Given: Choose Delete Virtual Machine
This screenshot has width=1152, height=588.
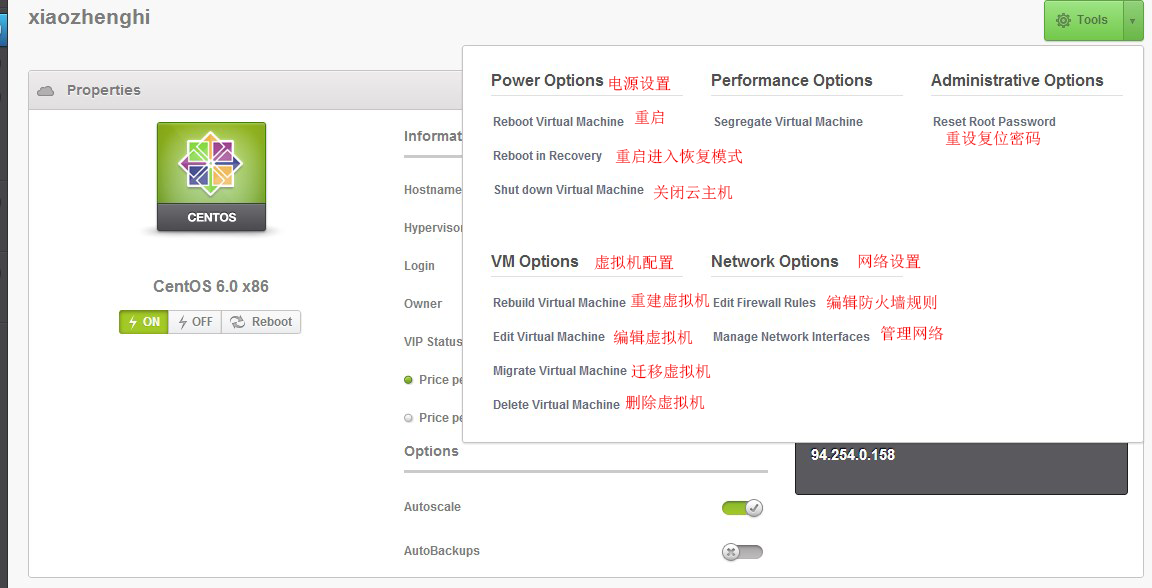Looking at the screenshot, I should point(556,405).
